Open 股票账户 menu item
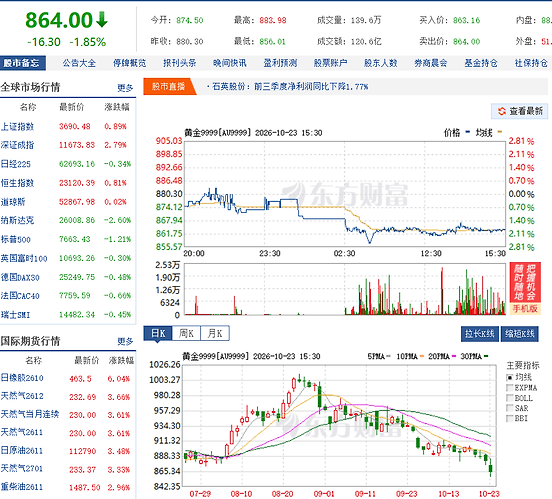The image size is (552, 499). (330, 63)
